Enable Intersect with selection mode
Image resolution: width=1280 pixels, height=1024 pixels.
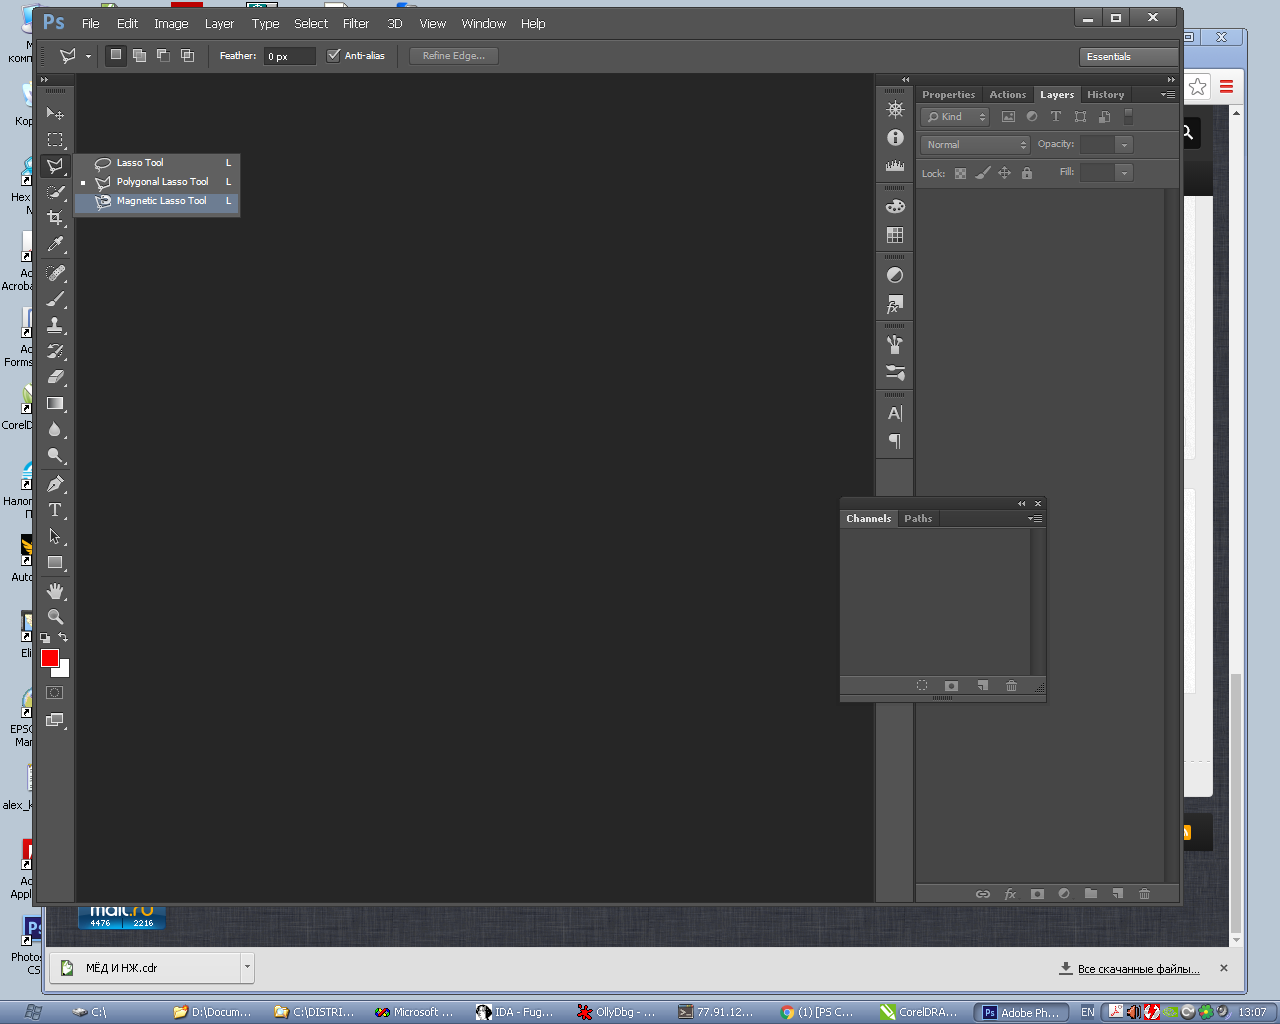tap(187, 55)
